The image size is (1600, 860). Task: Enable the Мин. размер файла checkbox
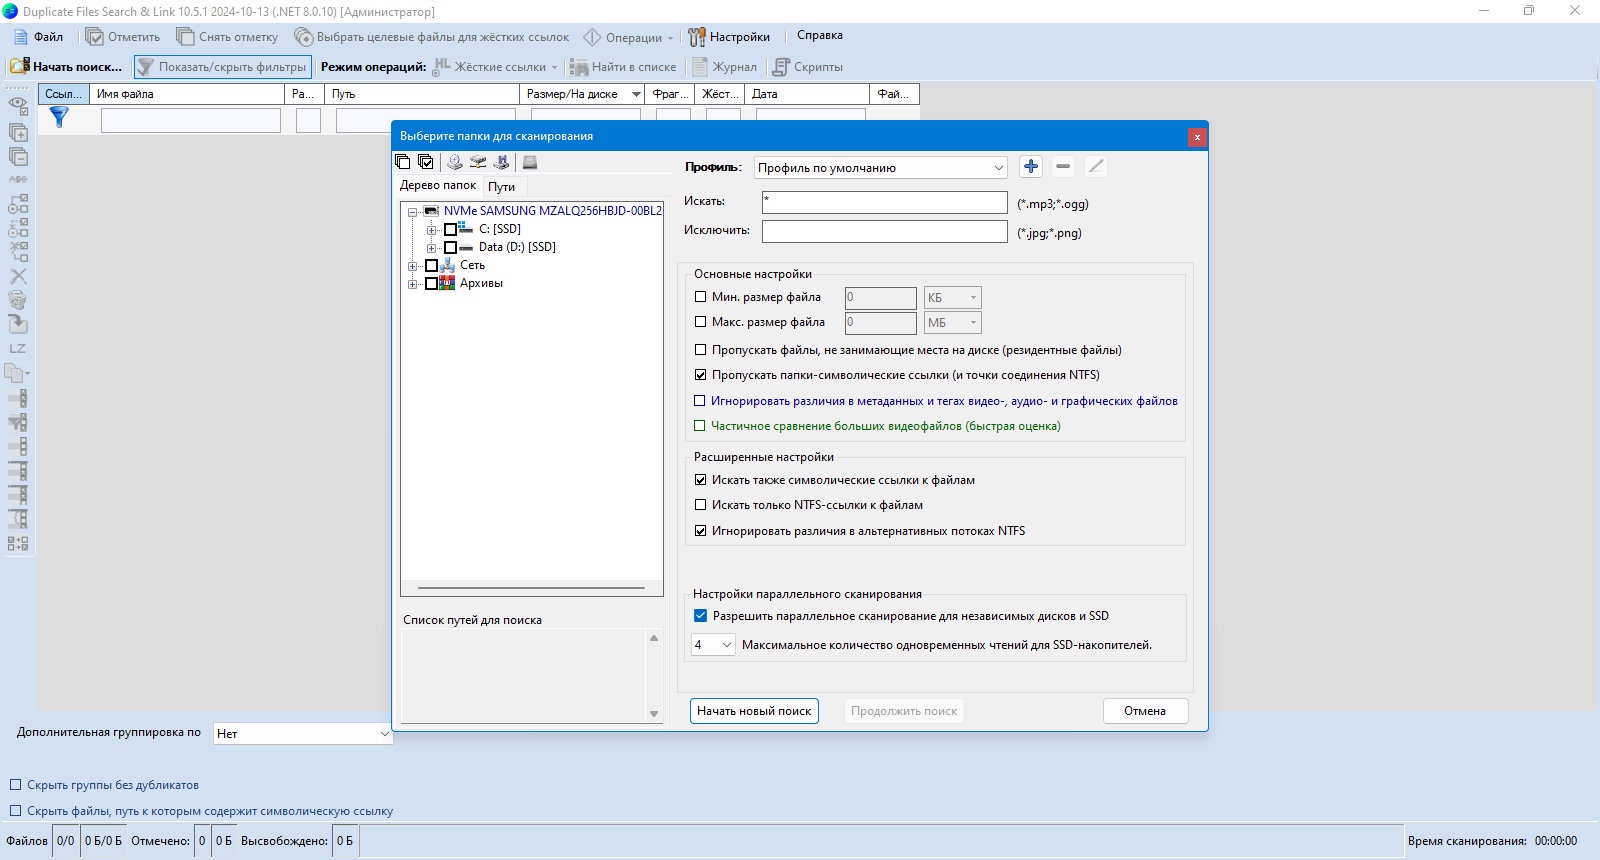[x=700, y=297]
